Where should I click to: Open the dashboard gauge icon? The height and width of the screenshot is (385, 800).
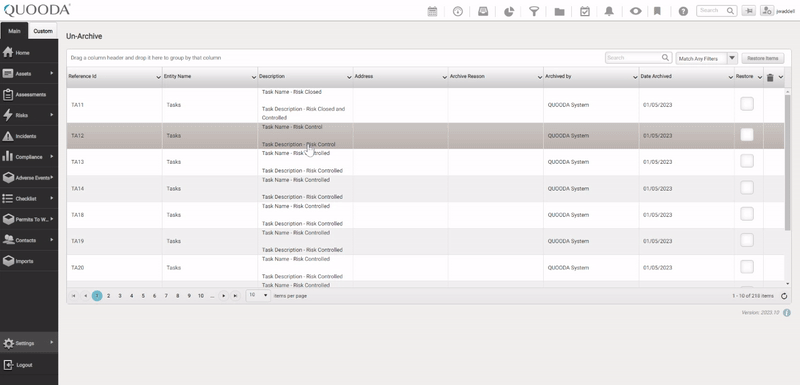pos(458,11)
